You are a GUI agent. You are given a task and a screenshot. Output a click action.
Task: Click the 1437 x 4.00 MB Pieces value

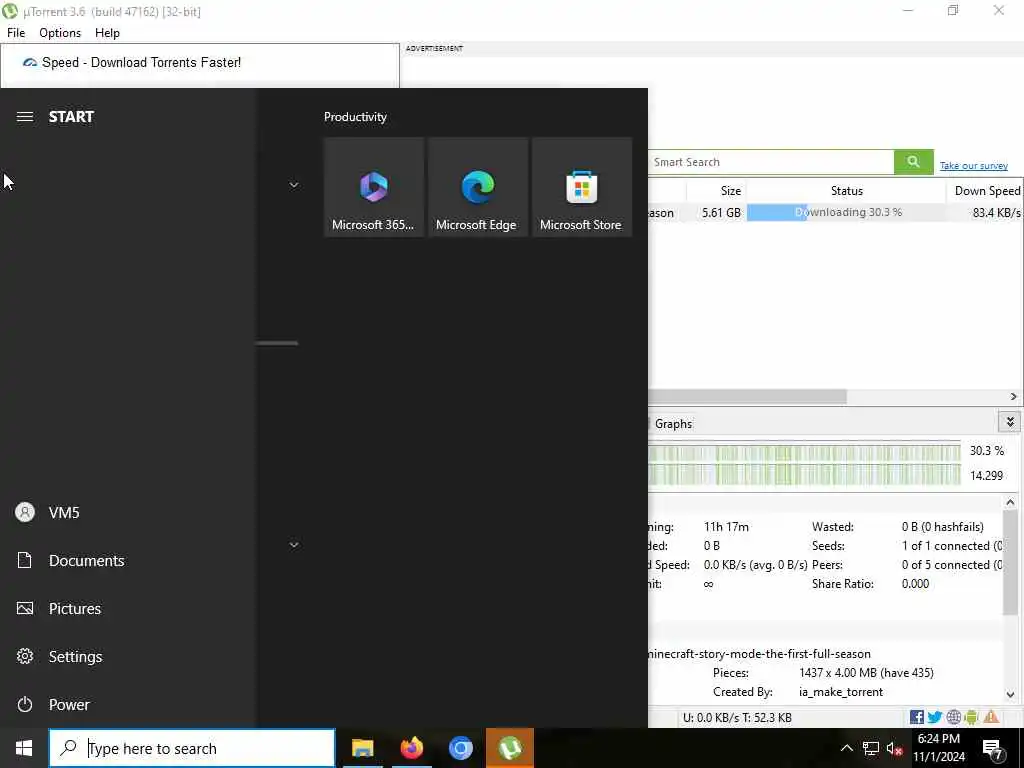pos(866,673)
